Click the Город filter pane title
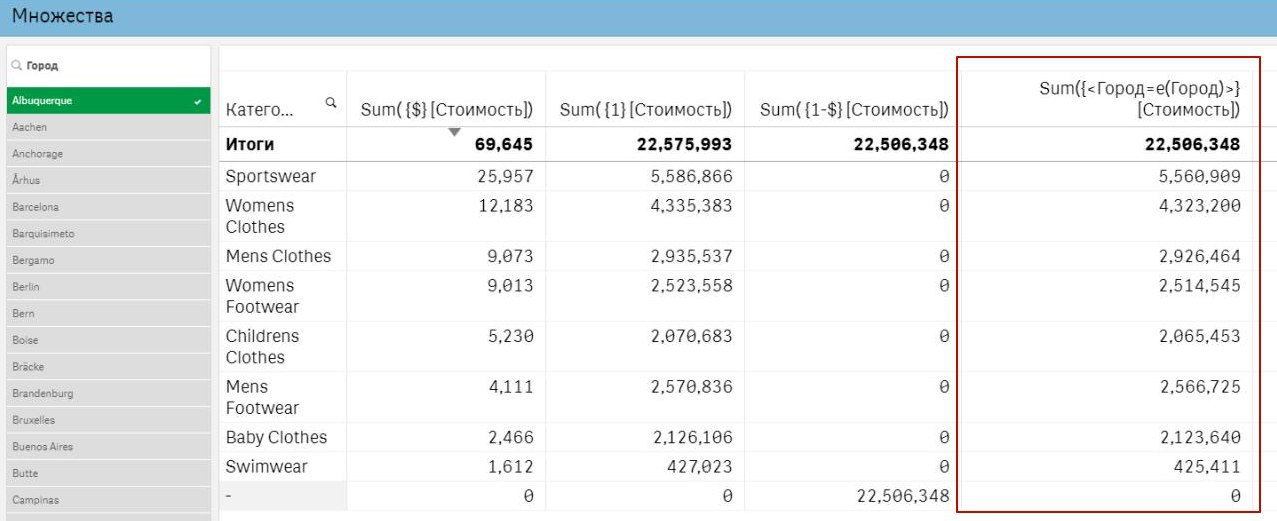This screenshot has height=521, width=1277. [x=42, y=66]
